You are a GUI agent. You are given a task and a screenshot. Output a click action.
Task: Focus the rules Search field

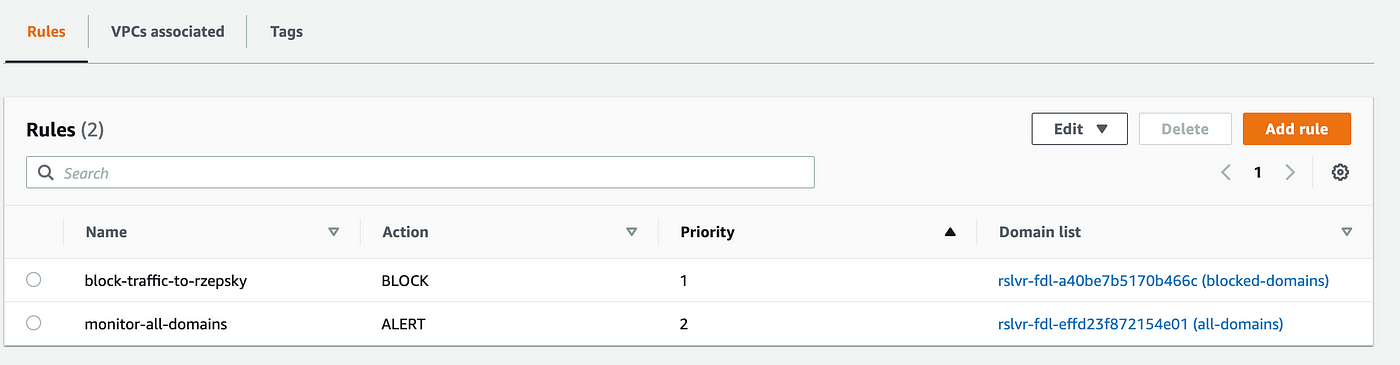tap(420, 173)
